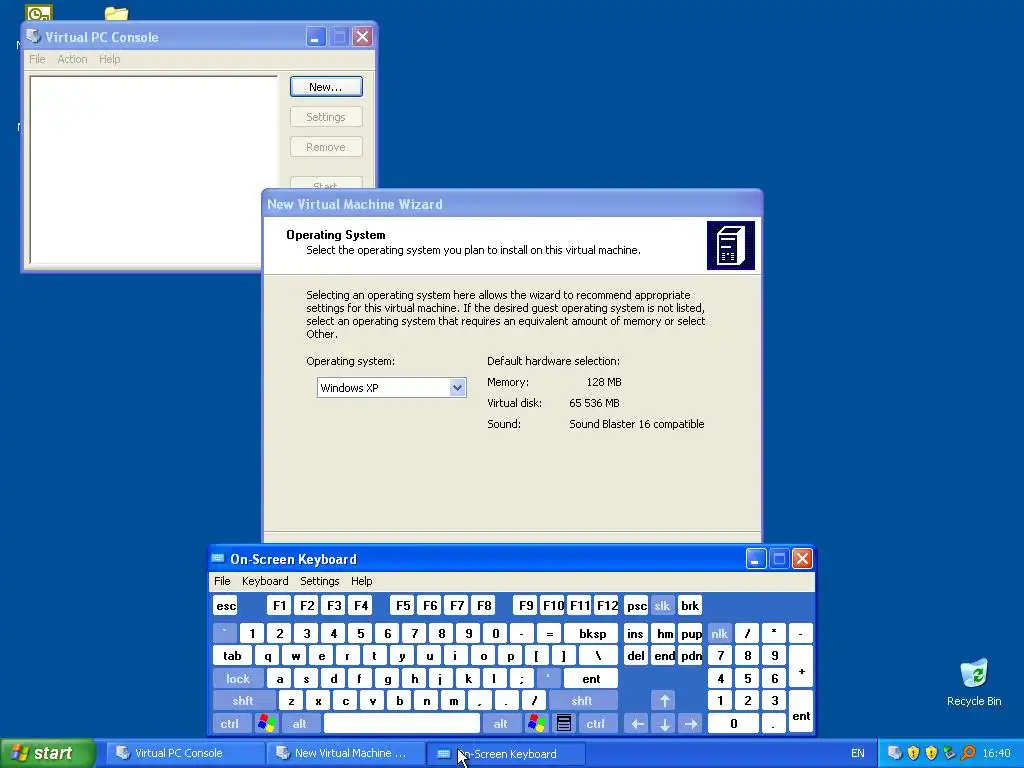Click the numpad plus key
The height and width of the screenshot is (768, 1024).
[x=801, y=667]
